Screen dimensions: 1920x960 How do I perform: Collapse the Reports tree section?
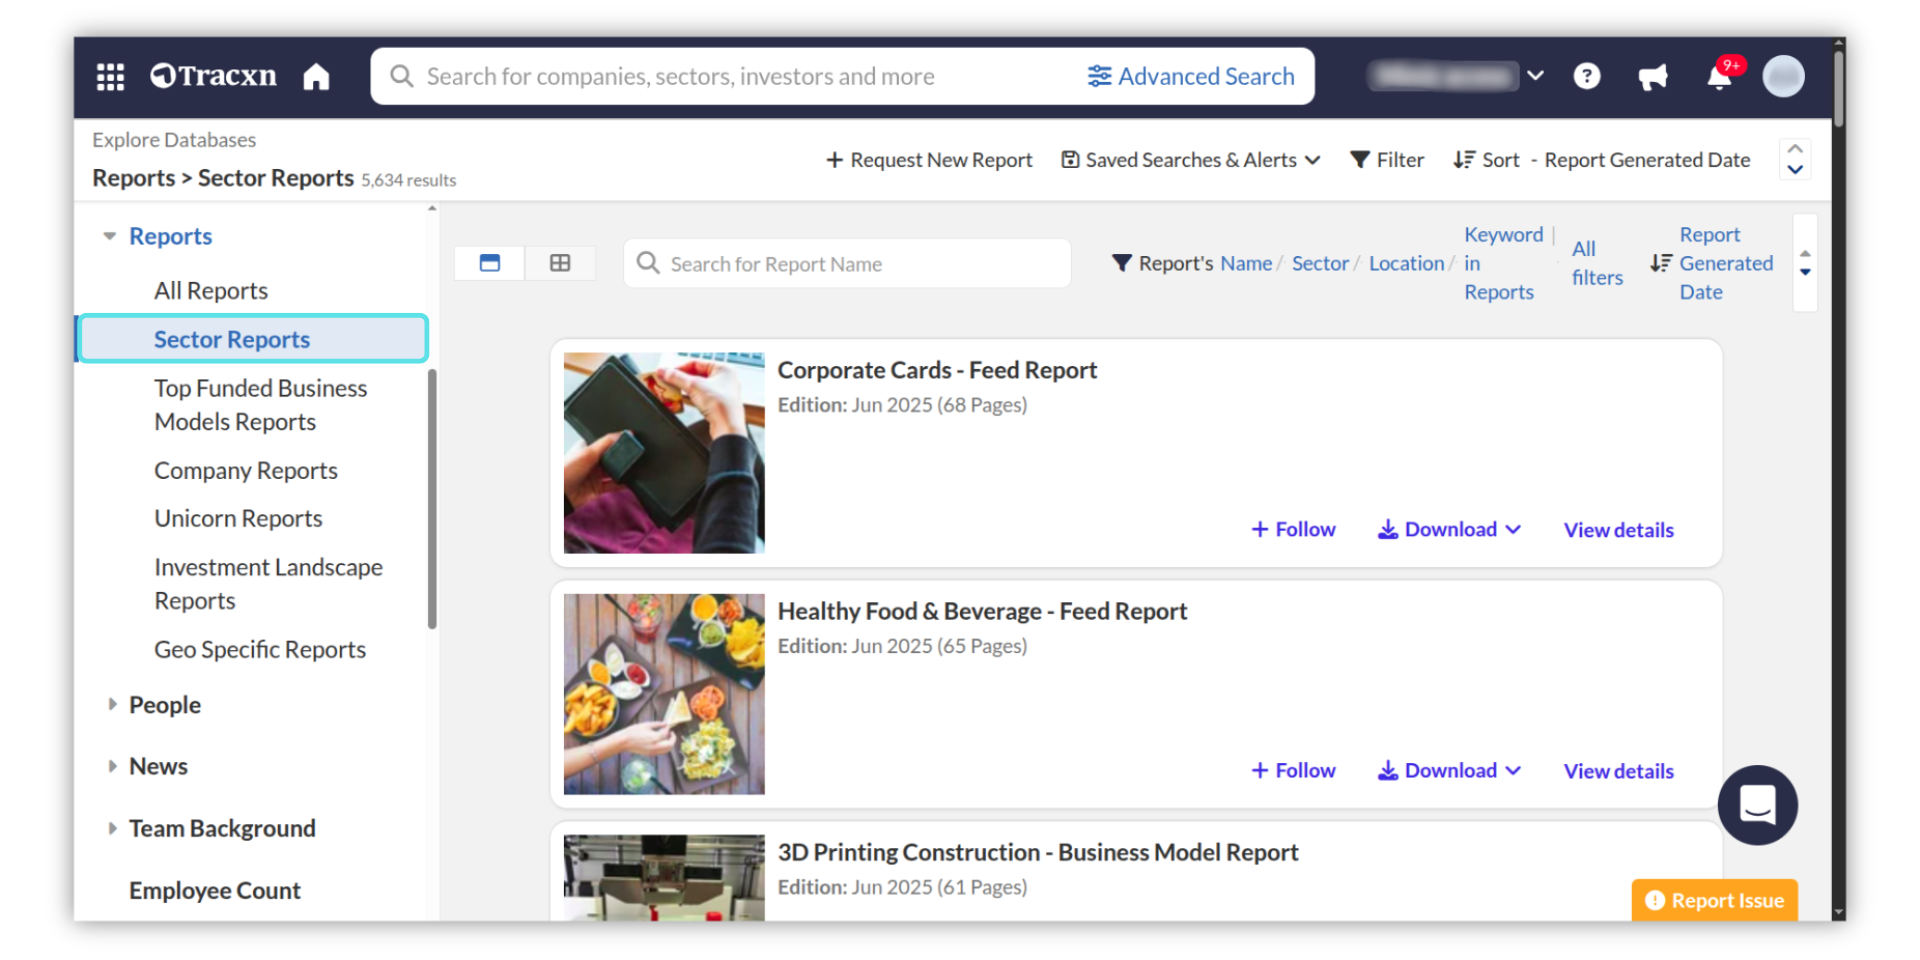coord(110,237)
